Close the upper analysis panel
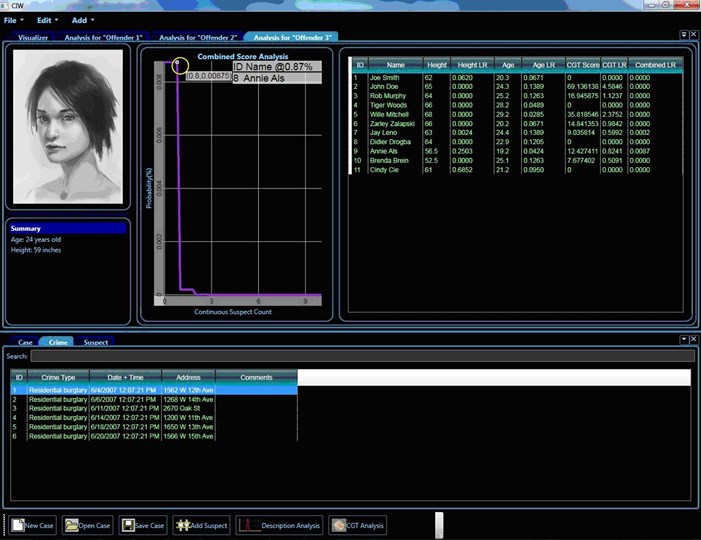The image size is (701, 540). tap(693, 35)
